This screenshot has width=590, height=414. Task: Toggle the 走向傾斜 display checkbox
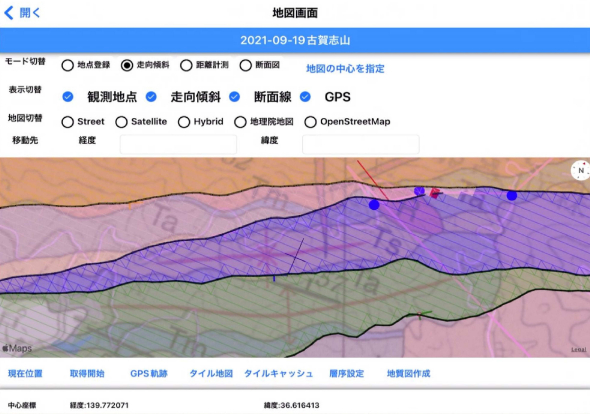point(151,97)
